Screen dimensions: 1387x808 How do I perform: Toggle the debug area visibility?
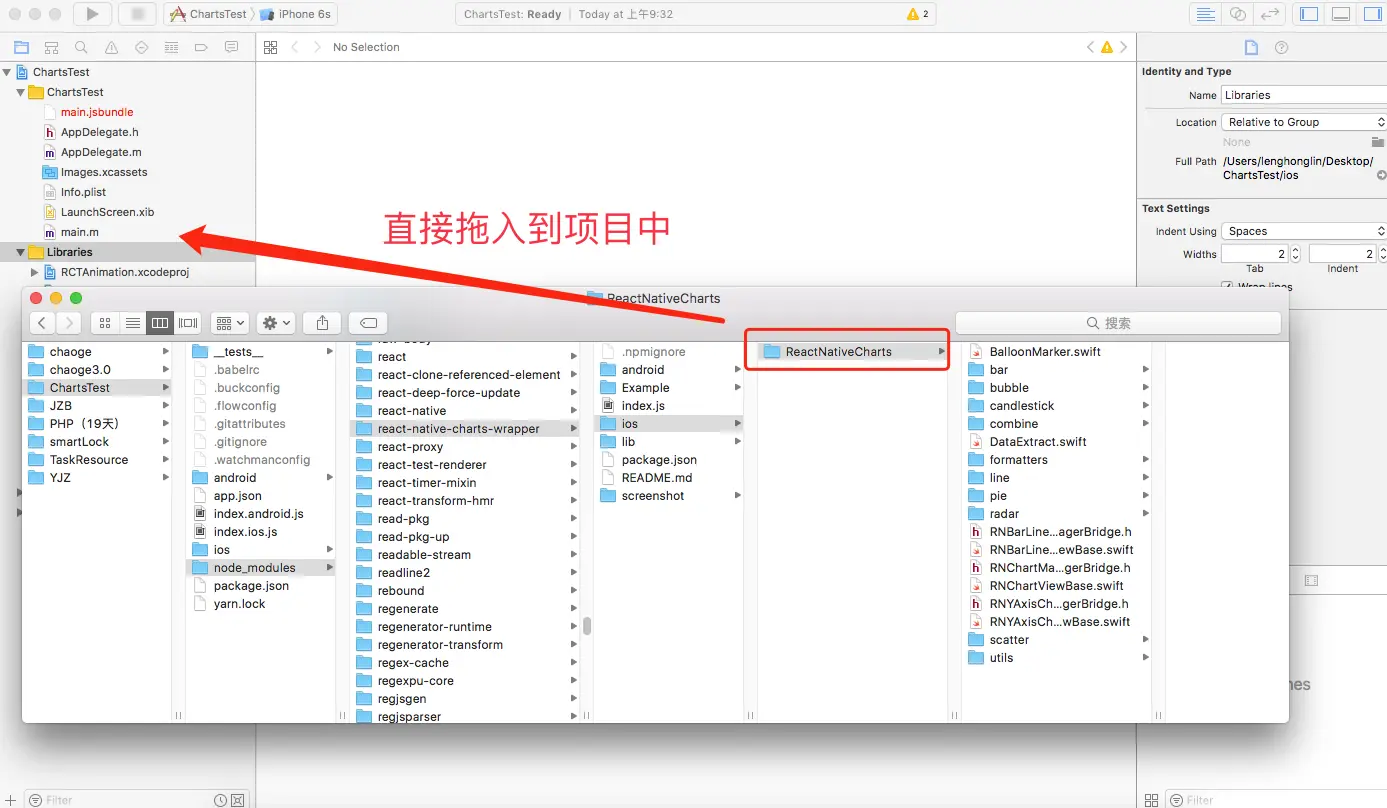[x=1341, y=14]
